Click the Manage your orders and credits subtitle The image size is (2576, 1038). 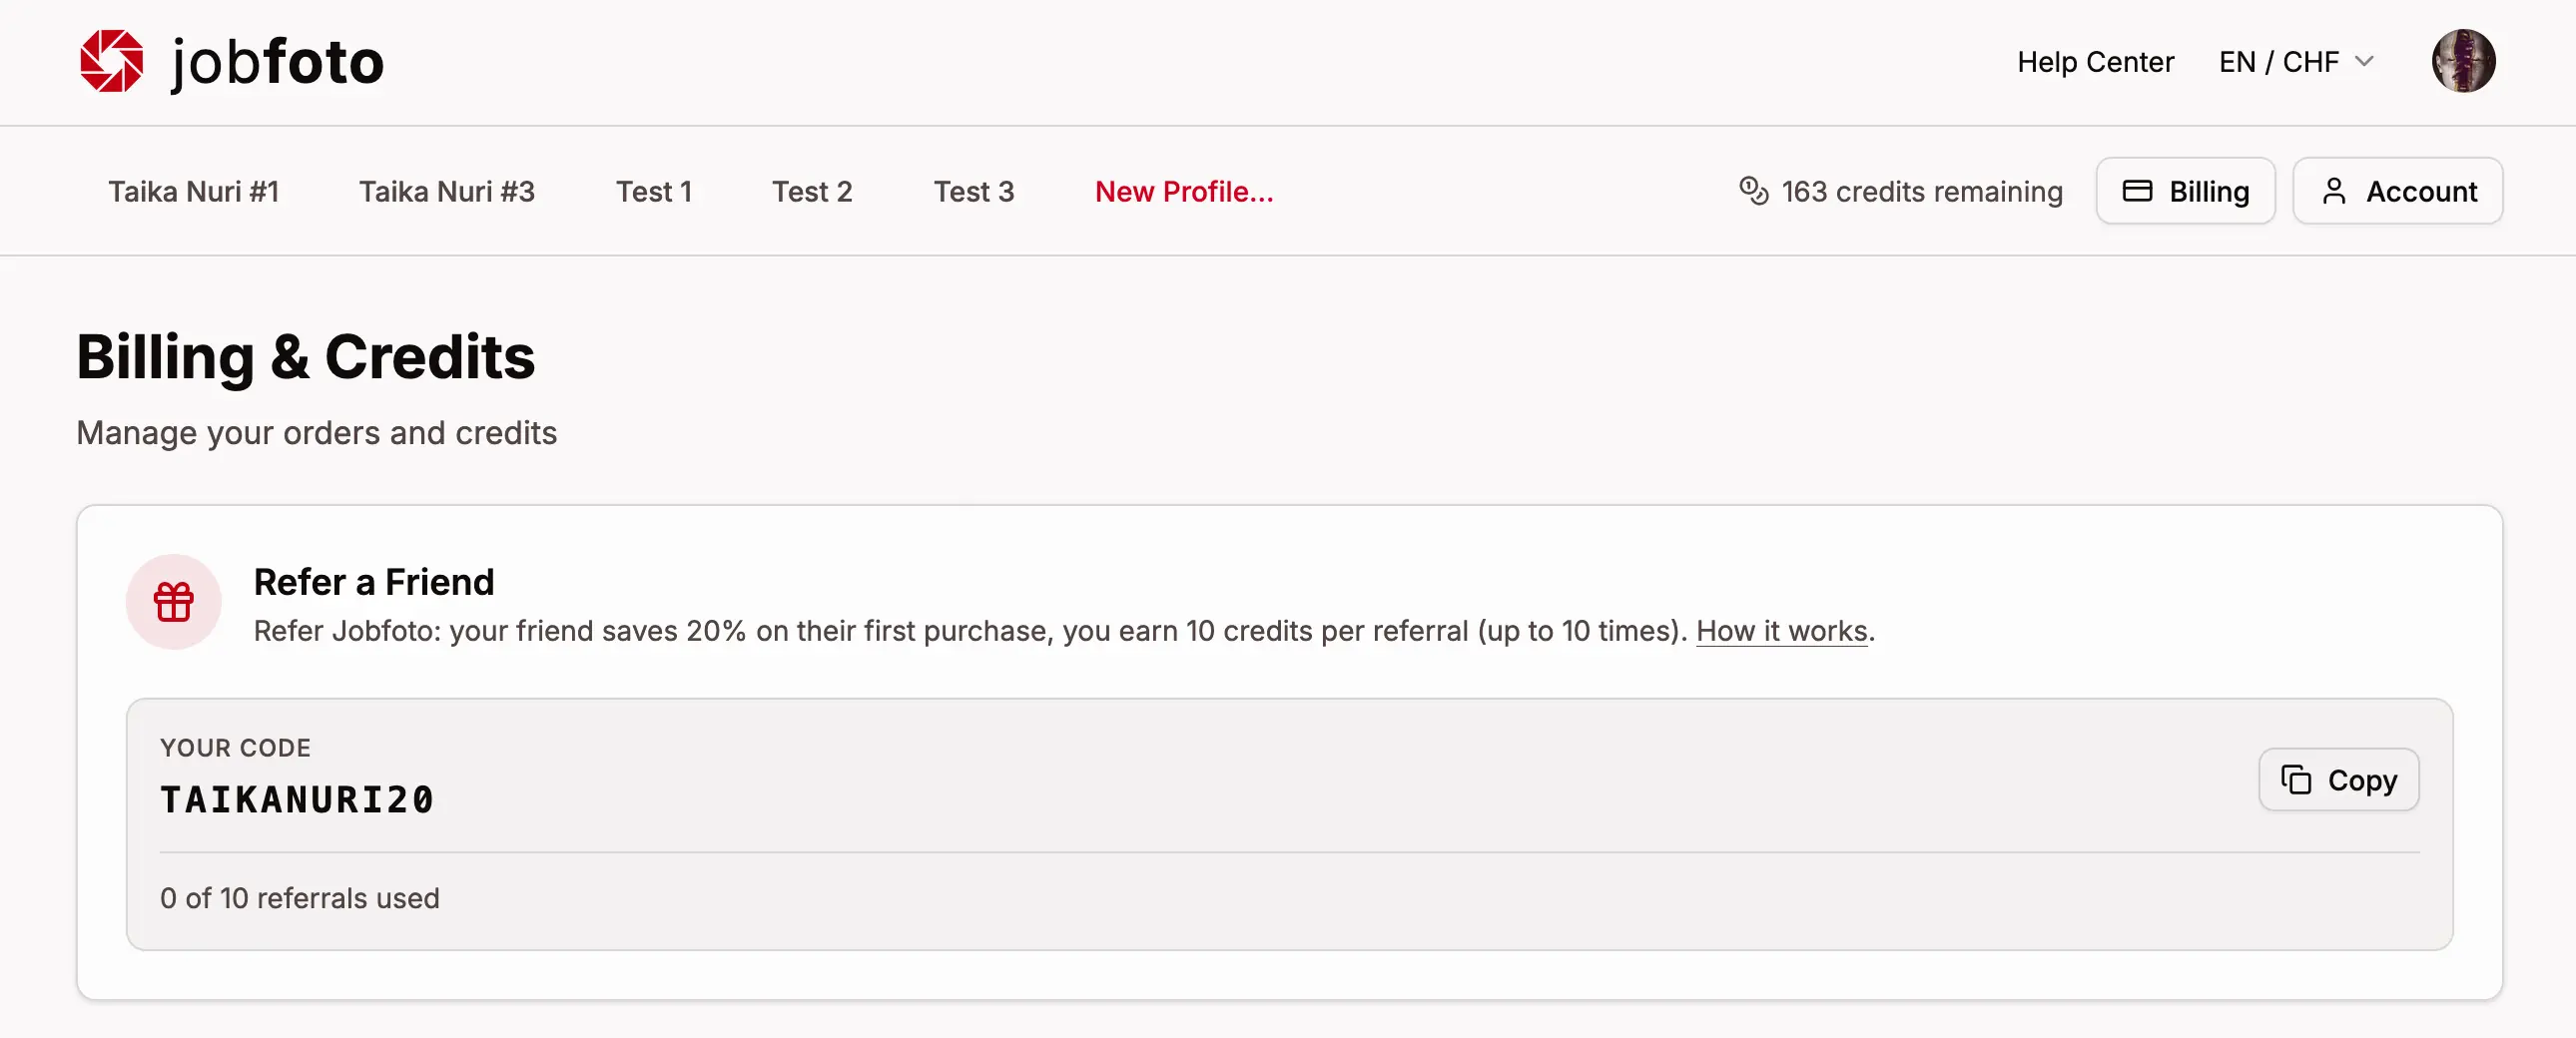pyautogui.click(x=316, y=433)
